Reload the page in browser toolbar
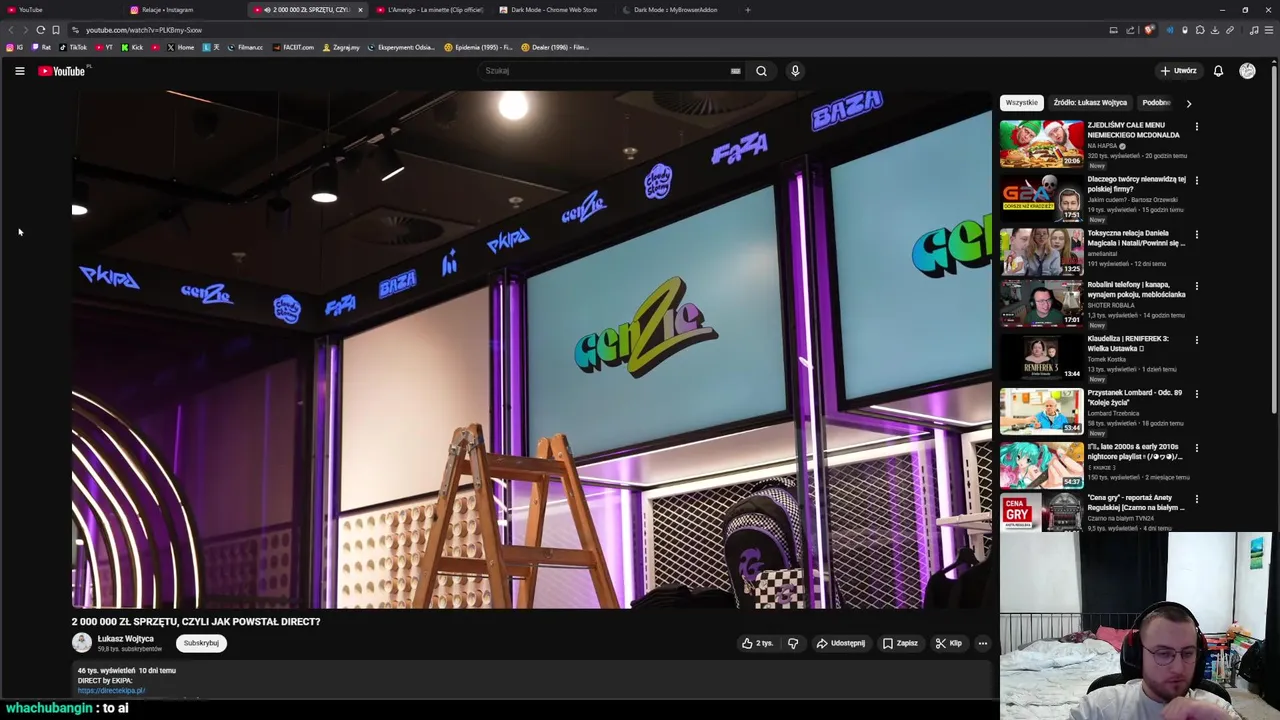 pos(41,30)
